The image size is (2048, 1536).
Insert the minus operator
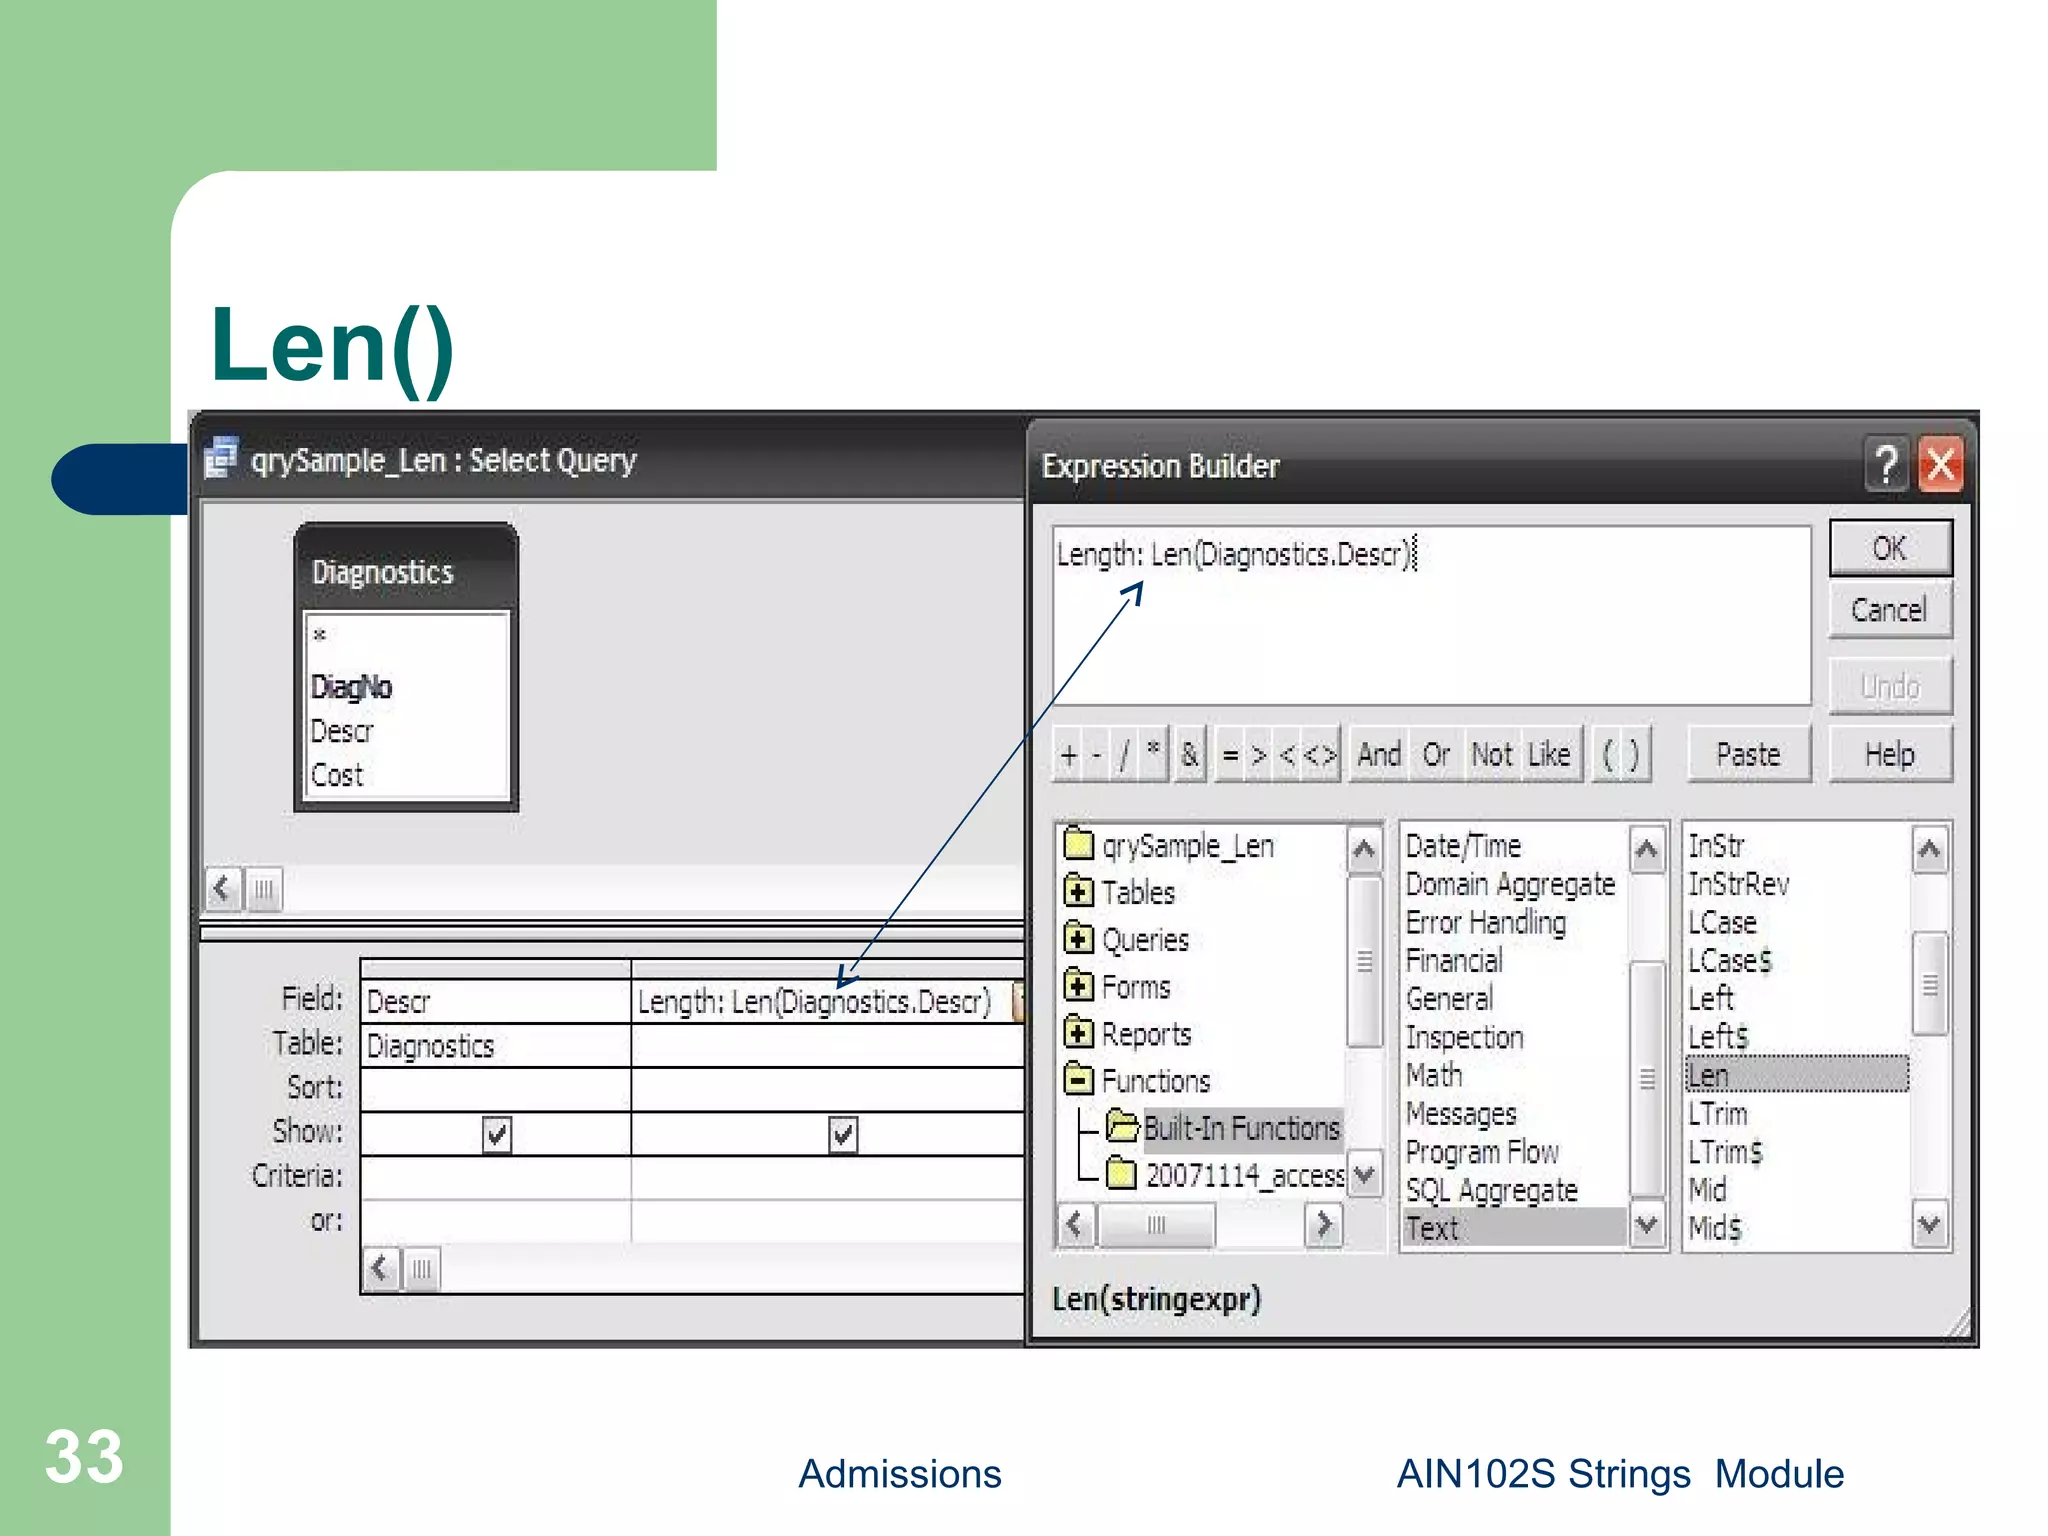coord(1097,755)
